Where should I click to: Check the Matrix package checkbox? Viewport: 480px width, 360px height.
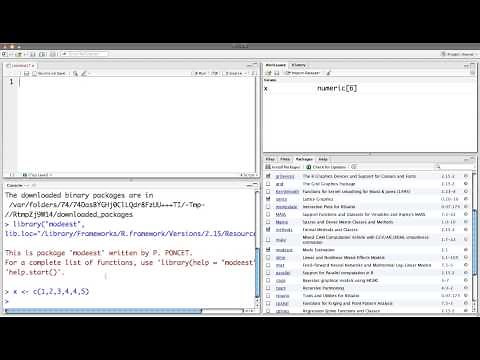pyautogui.click(x=268, y=222)
